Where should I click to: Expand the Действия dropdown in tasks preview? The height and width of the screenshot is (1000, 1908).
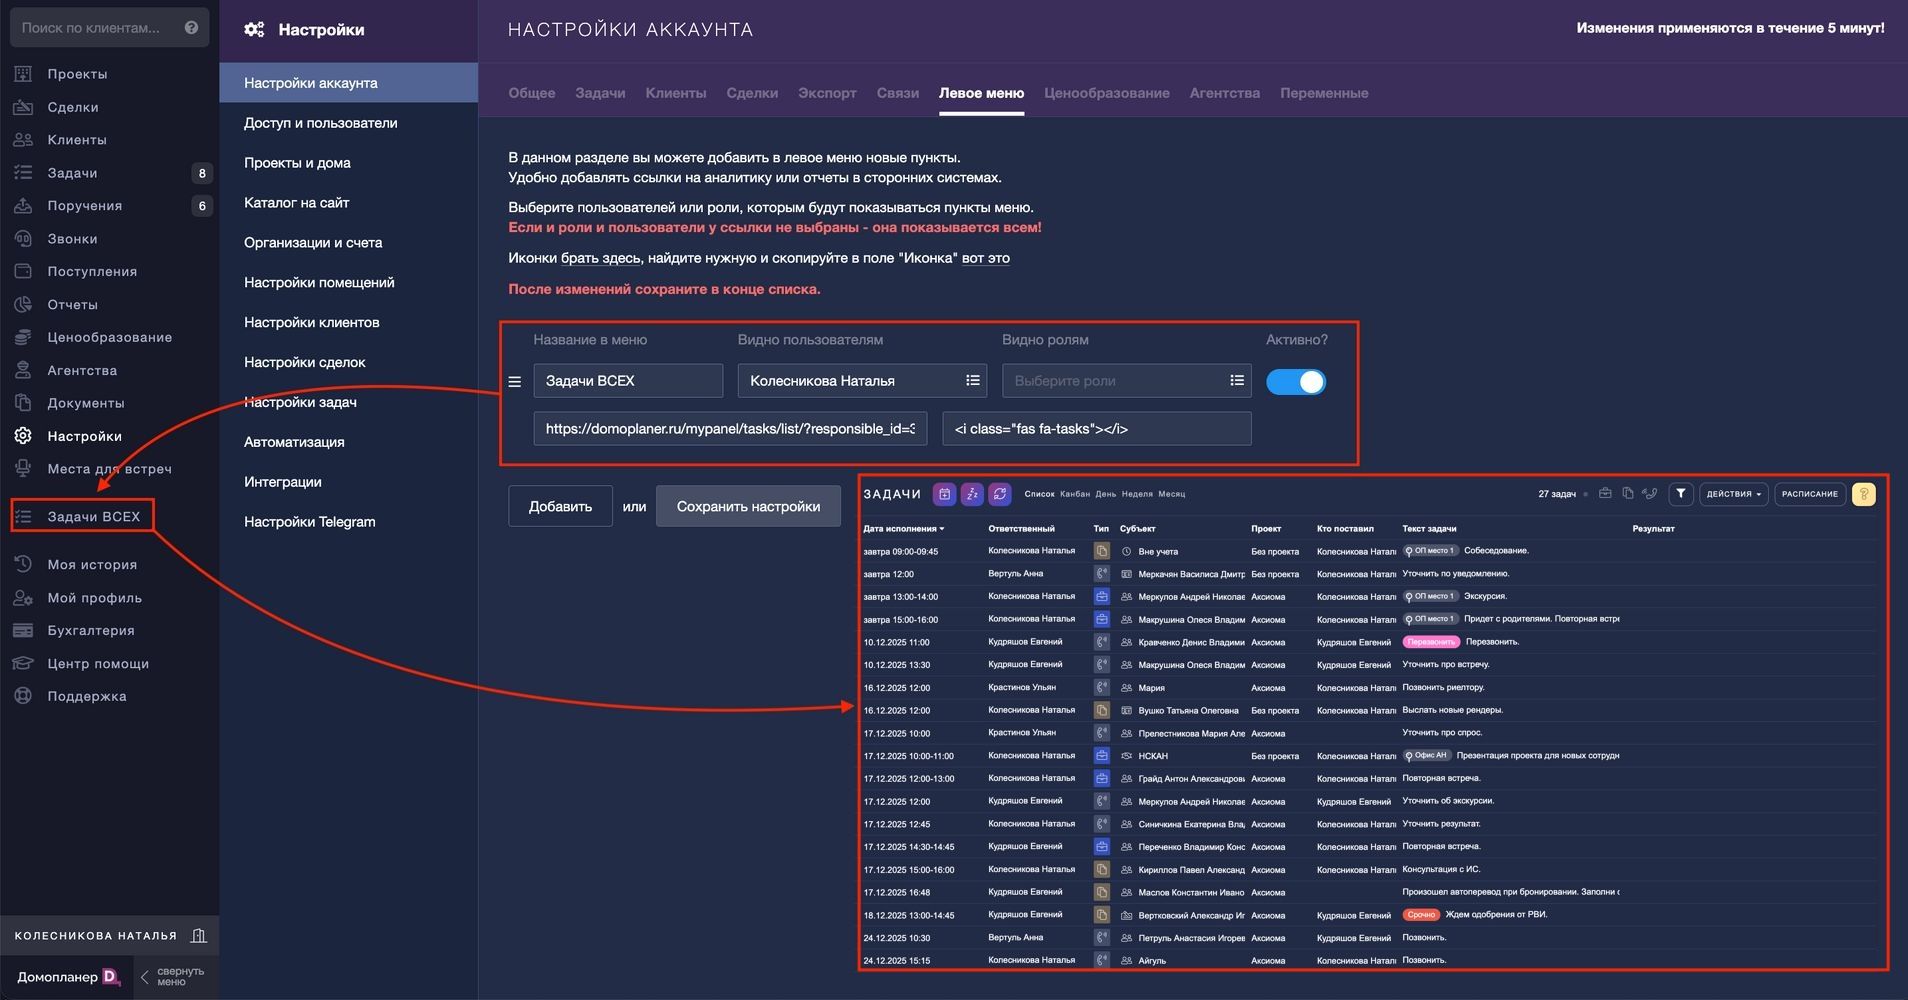pyautogui.click(x=1733, y=494)
